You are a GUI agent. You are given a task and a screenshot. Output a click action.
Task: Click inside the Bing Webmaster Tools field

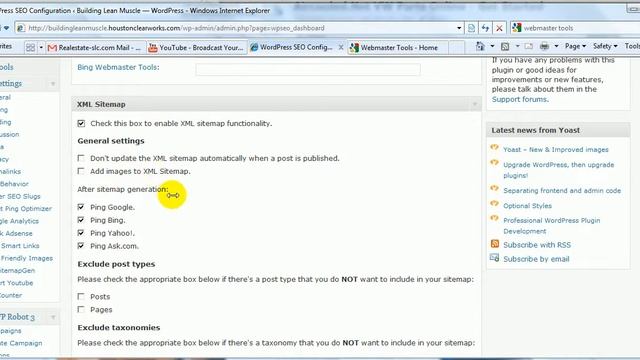[x=308, y=69]
